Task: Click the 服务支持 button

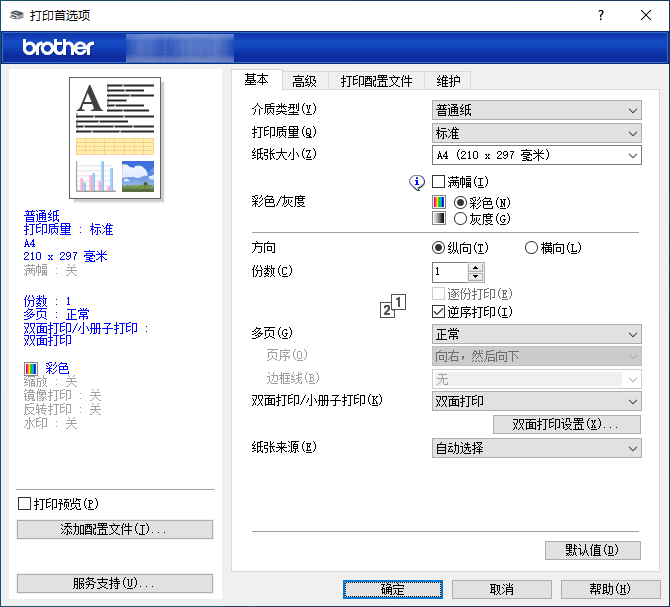Action: (115, 584)
